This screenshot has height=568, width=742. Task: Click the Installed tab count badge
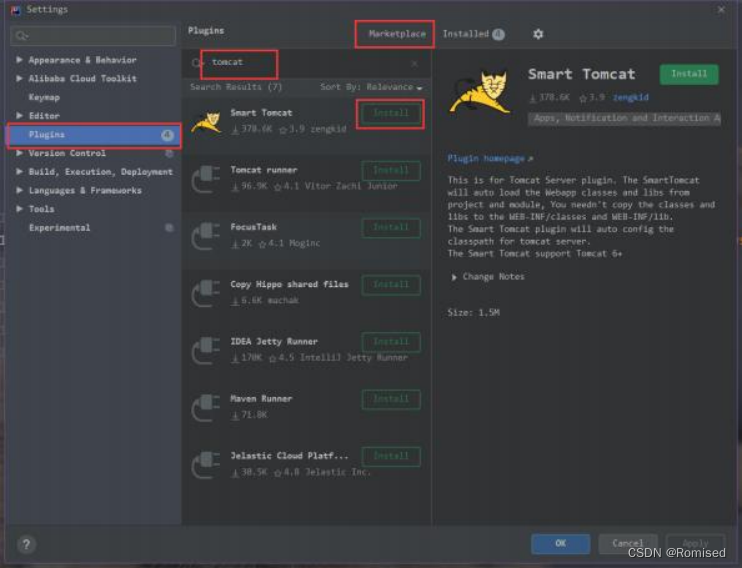point(498,34)
